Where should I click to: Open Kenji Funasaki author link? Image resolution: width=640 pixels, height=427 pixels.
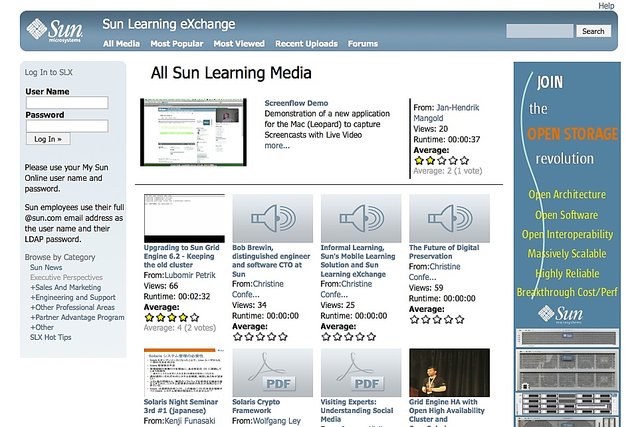[190, 421]
